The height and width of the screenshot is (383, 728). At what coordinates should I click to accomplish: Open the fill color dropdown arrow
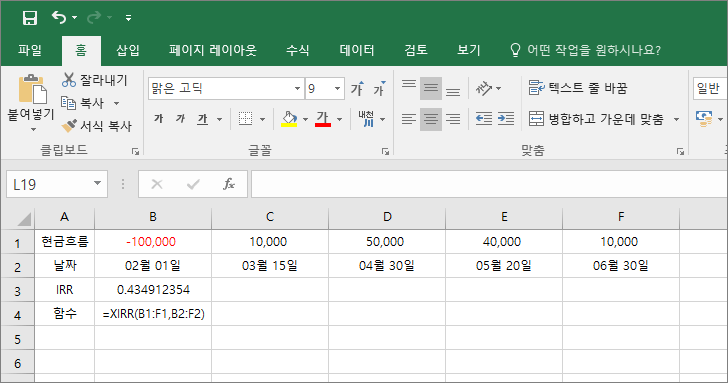305,119
